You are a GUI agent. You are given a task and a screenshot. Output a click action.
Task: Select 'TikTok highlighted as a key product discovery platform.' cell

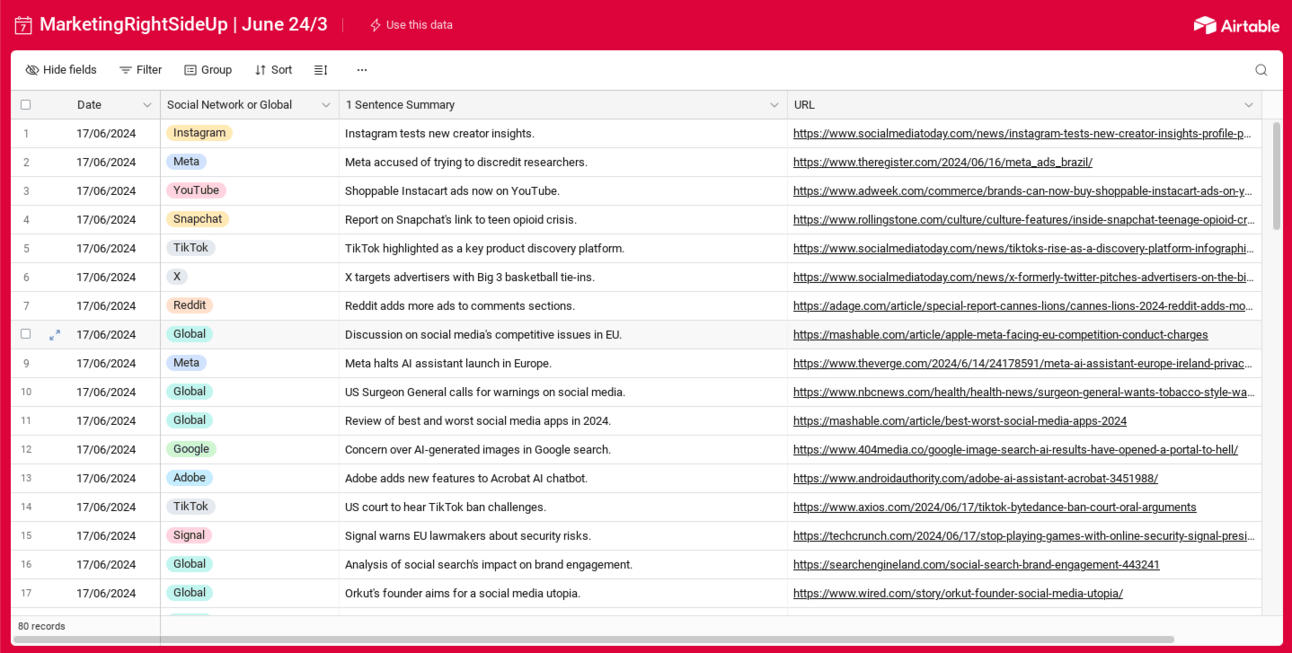click(x=563, y=249)
